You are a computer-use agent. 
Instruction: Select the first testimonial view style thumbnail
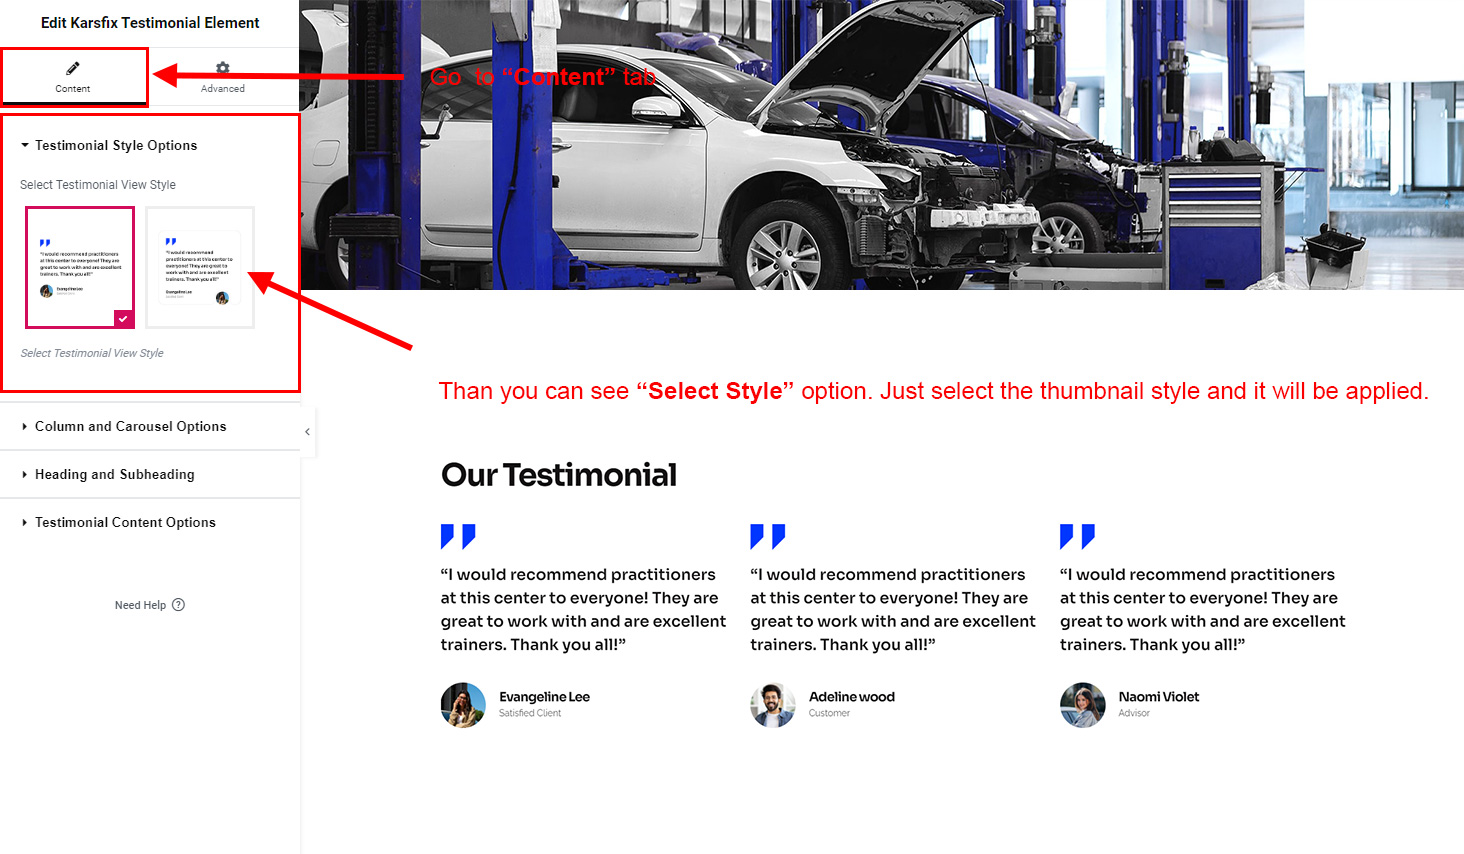click(80, 267)
